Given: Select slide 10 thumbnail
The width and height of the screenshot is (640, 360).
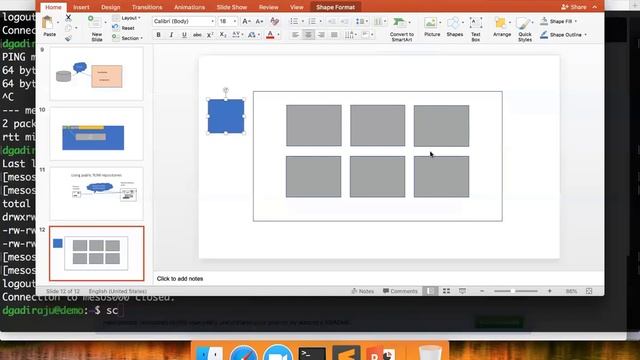Looking at the screenshot, I should tap(96, 134).
